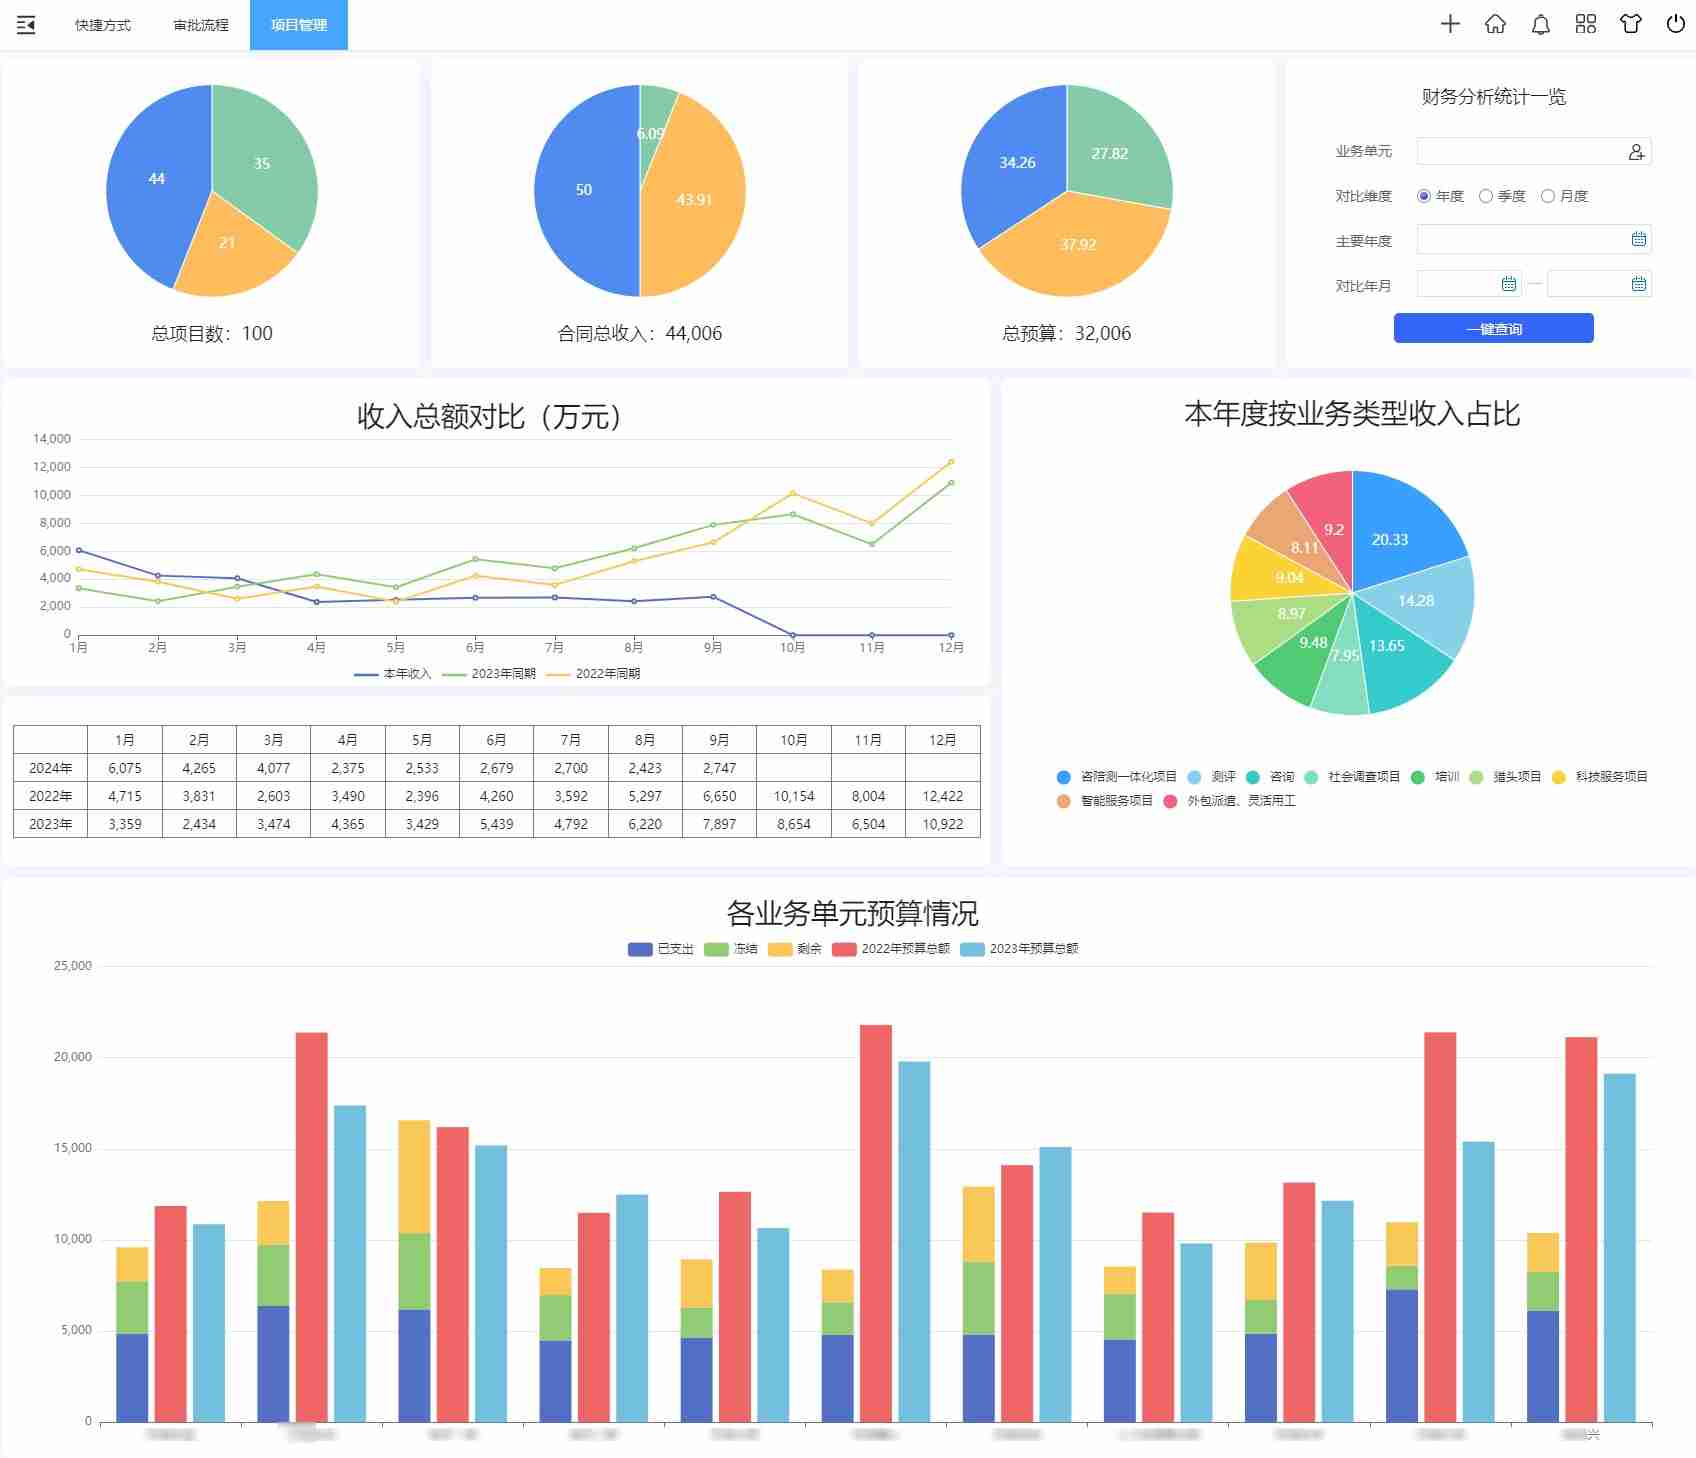Screen dimensions: 1696x1458
Task: Select the 月度 radio option
Action: coord(1548,196)
